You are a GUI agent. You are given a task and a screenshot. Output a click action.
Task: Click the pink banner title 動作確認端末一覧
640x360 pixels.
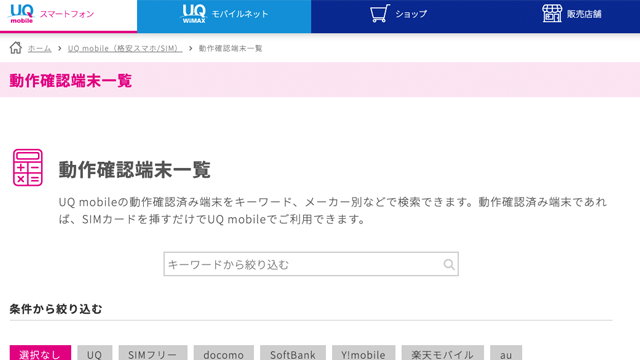[x=71, y=80]
